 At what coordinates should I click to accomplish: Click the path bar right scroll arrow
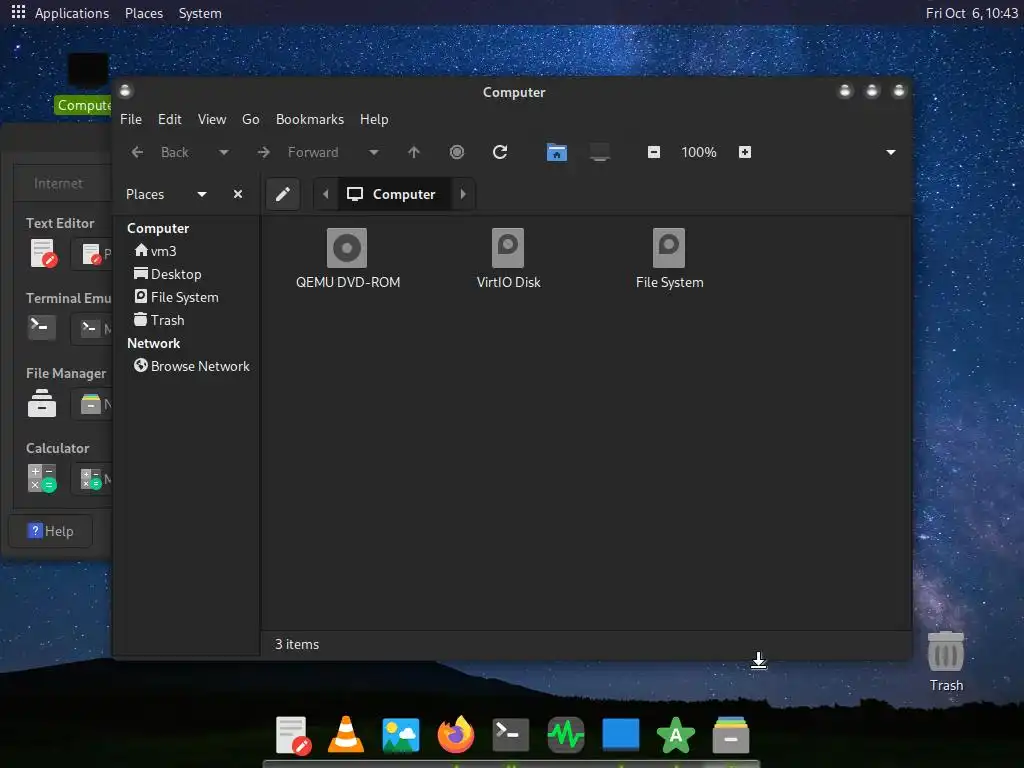point(463,194)
